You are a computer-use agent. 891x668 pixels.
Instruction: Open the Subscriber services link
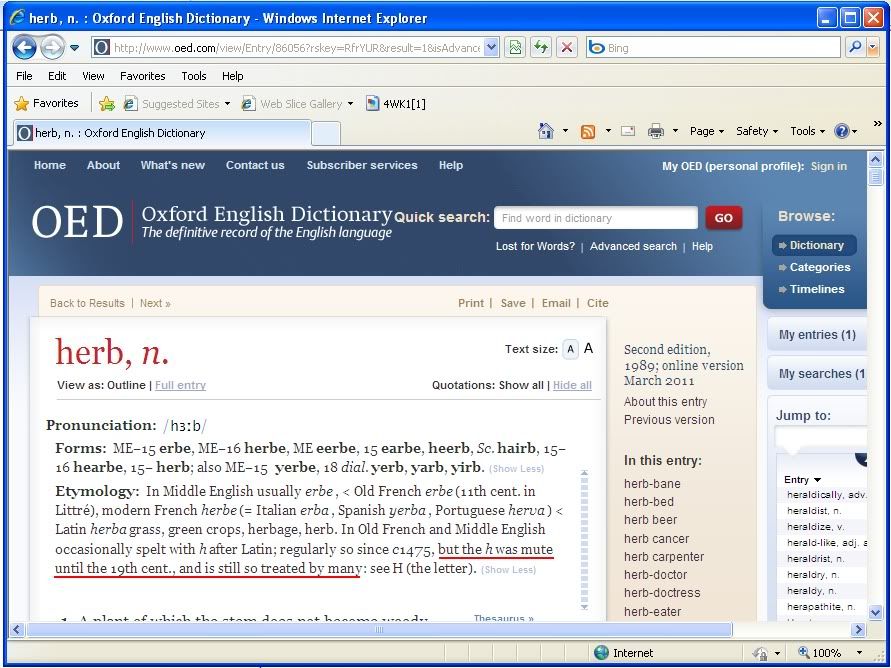pyautogui.click(x=362, y=165)
